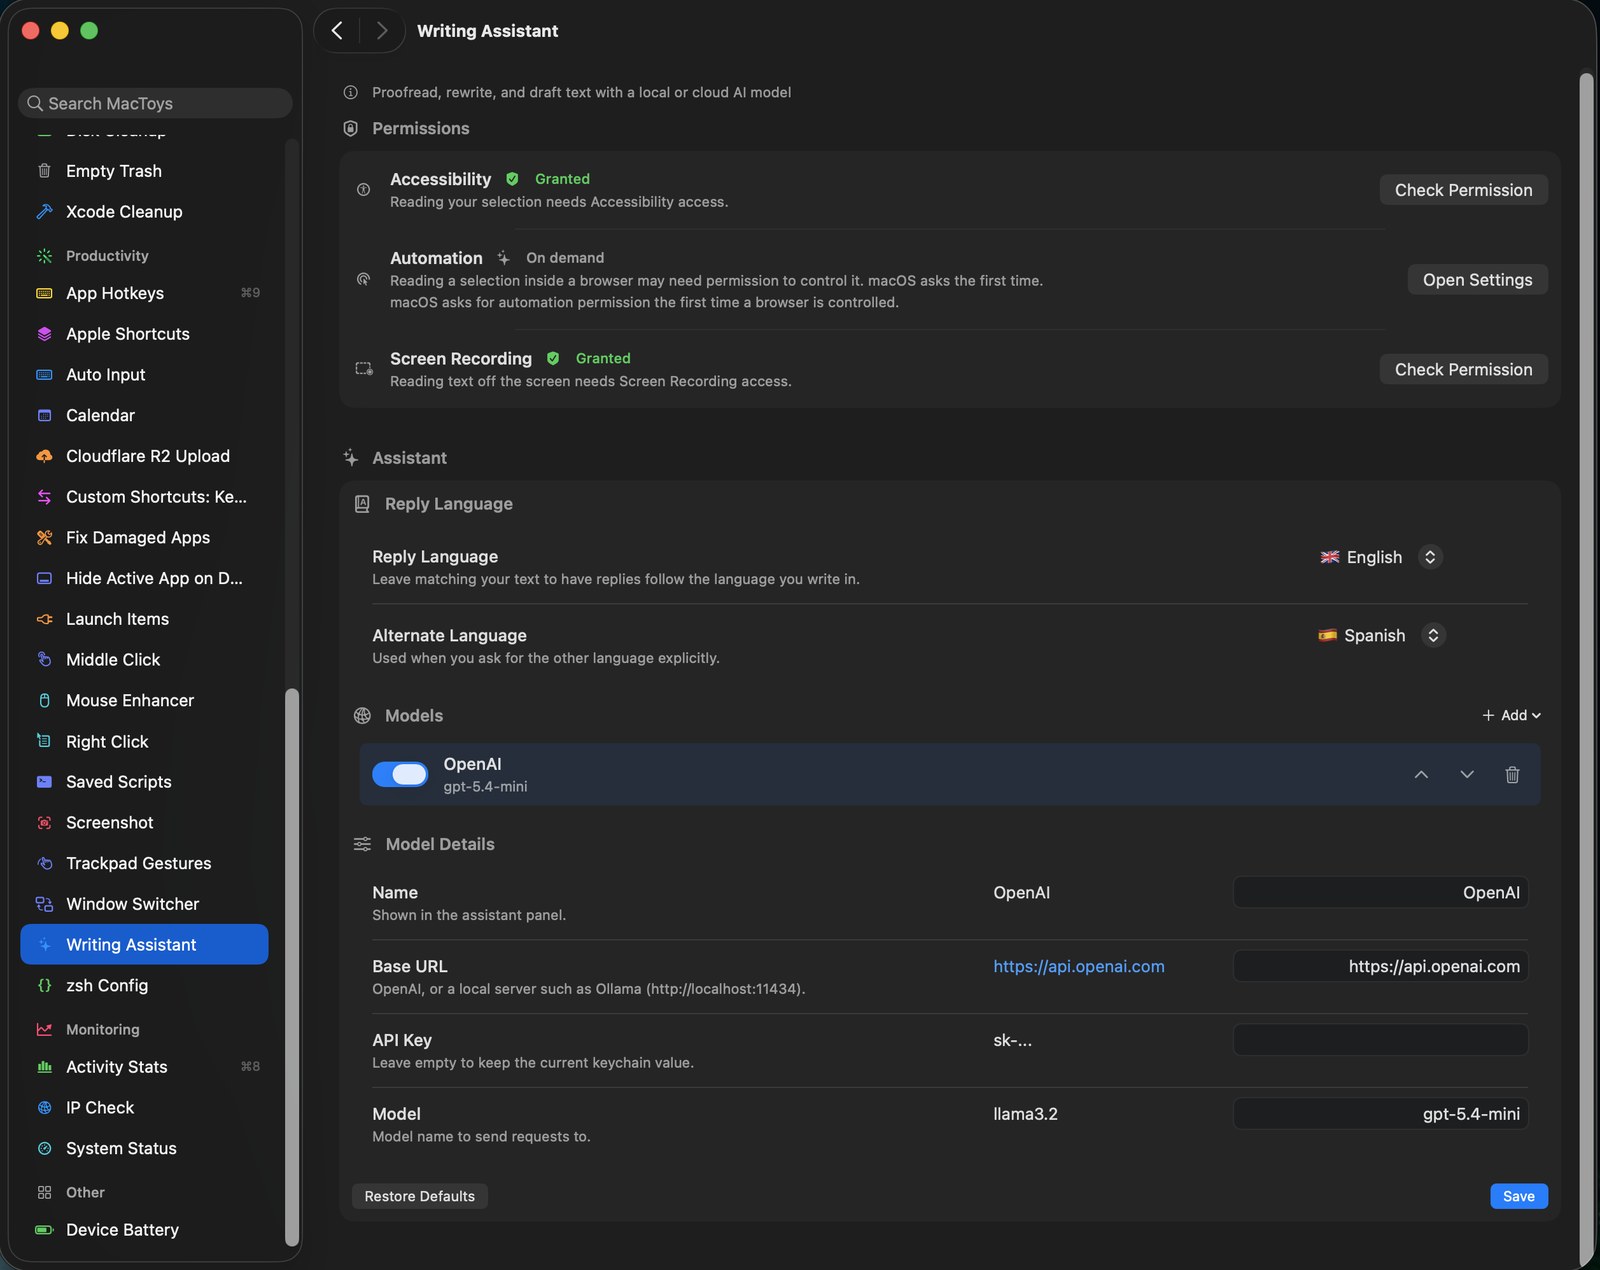
Task: Click the Productivity section header
Action: [x=107, y=256]
